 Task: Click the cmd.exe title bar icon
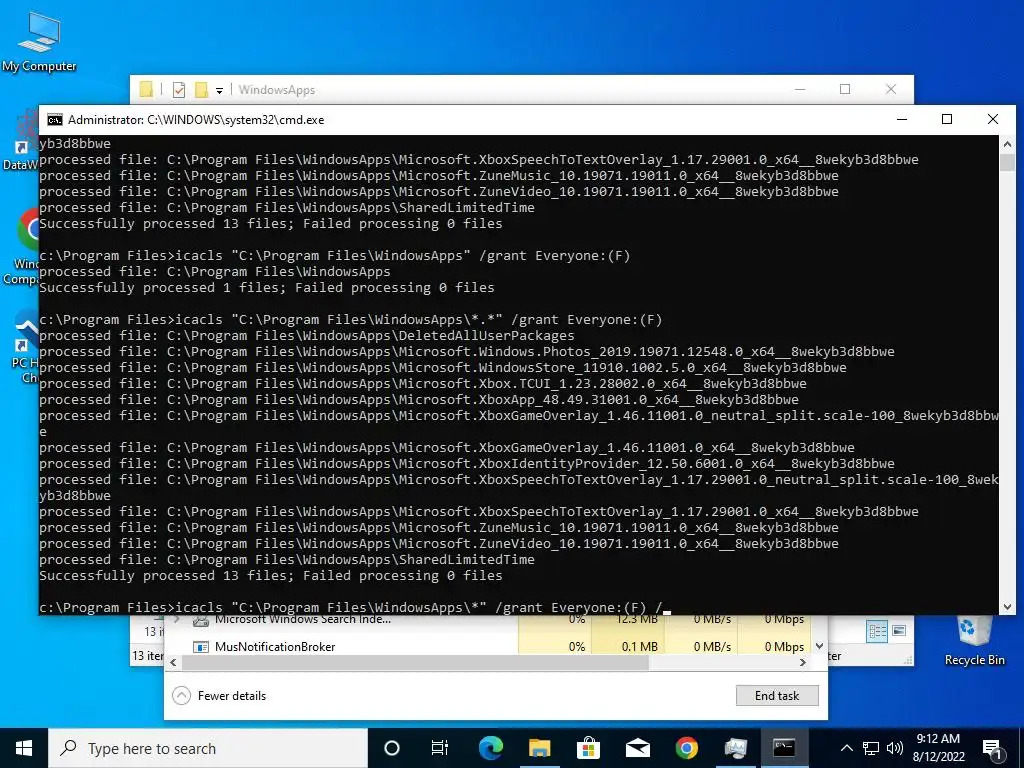point(55,120)
